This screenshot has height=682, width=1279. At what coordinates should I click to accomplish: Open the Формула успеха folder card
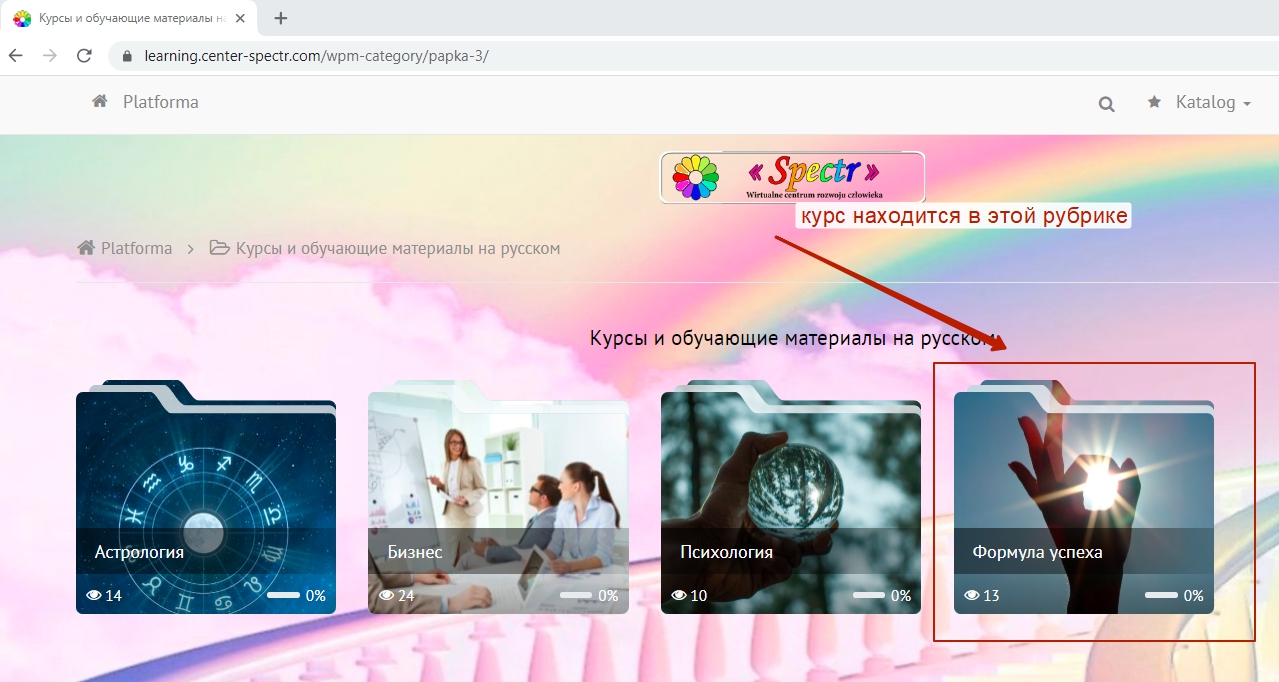pyautogui.click(x=1084, y=497)
